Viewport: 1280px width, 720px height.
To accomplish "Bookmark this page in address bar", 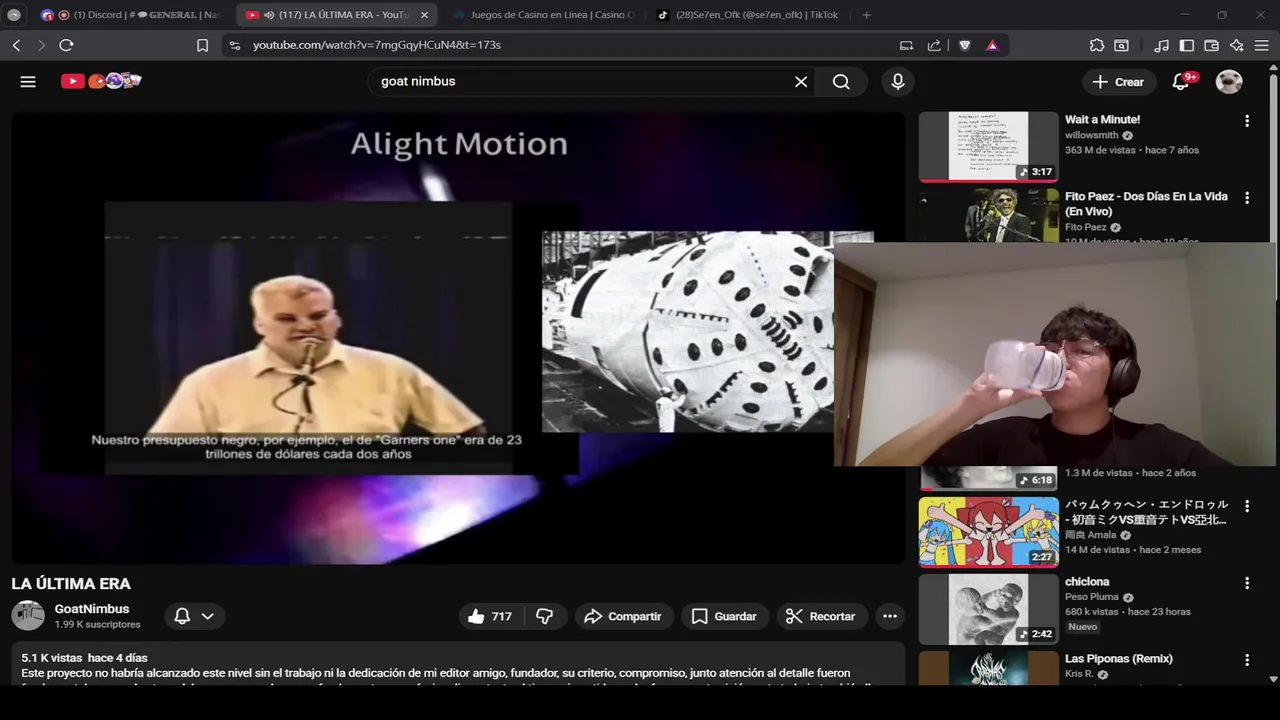I will pyautogui.click(x=202, y=45).
